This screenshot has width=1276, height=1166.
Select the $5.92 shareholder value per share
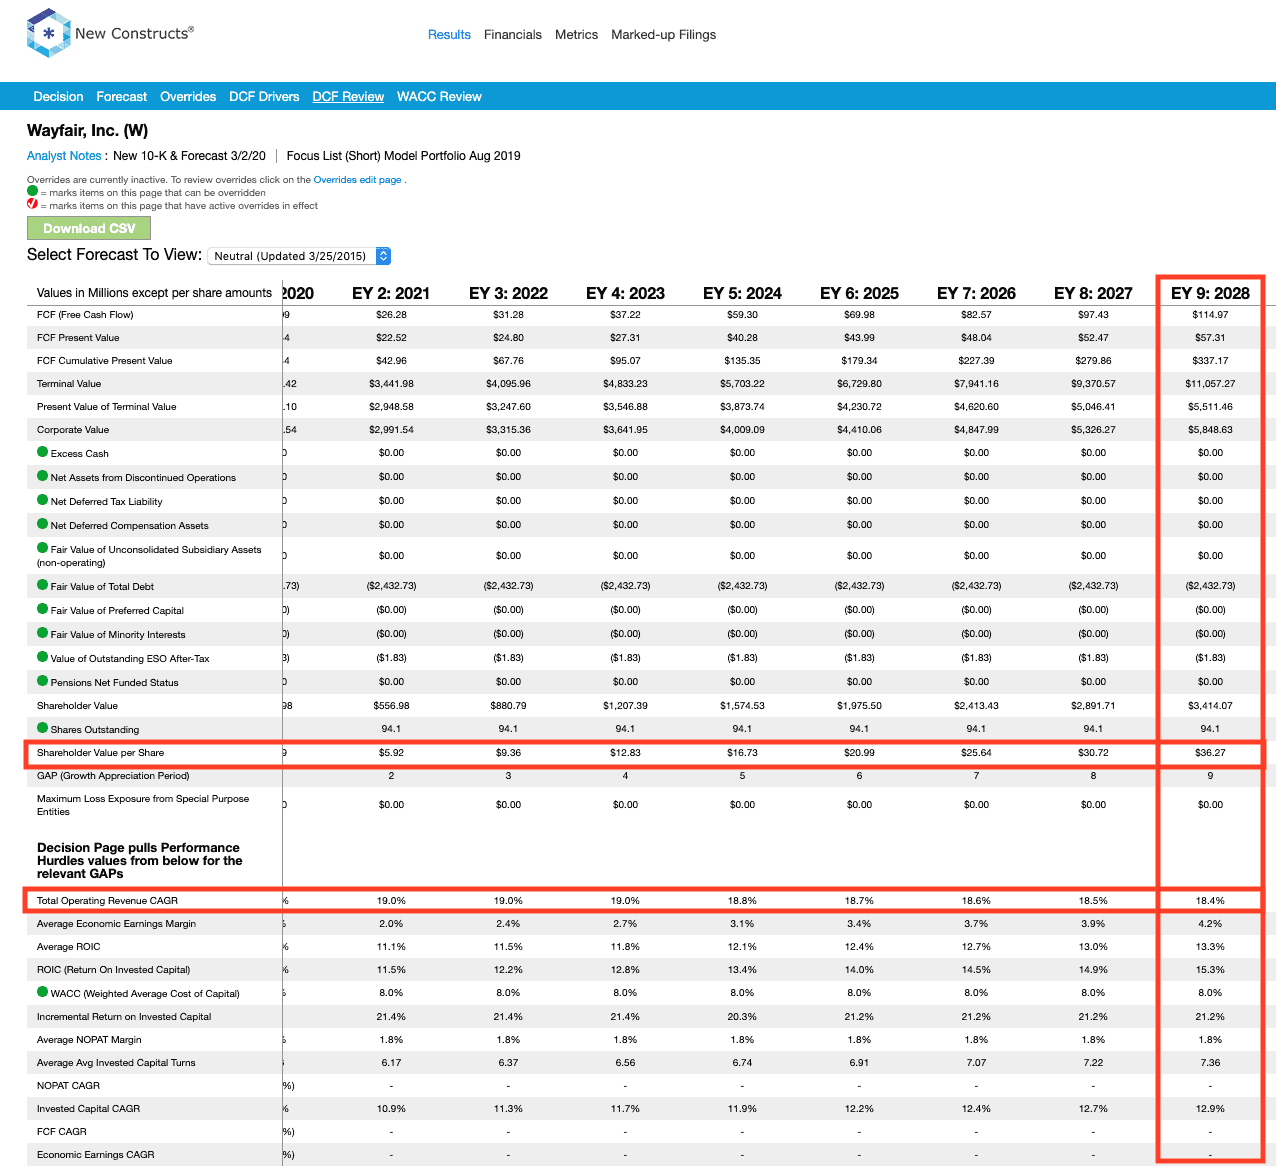(391, 753)
